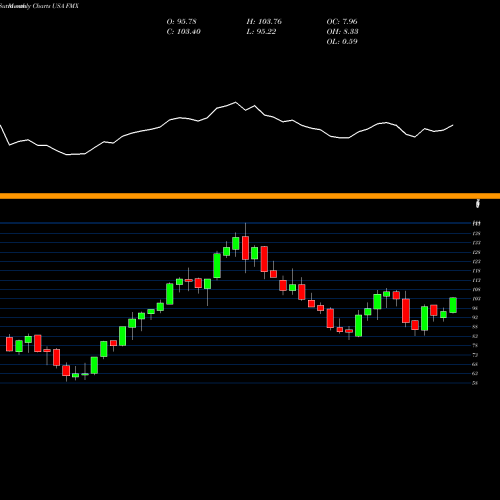This screenshot has width=500, height=500.
Task: Click the peak of the white indicator line
Action: point(236,102)
